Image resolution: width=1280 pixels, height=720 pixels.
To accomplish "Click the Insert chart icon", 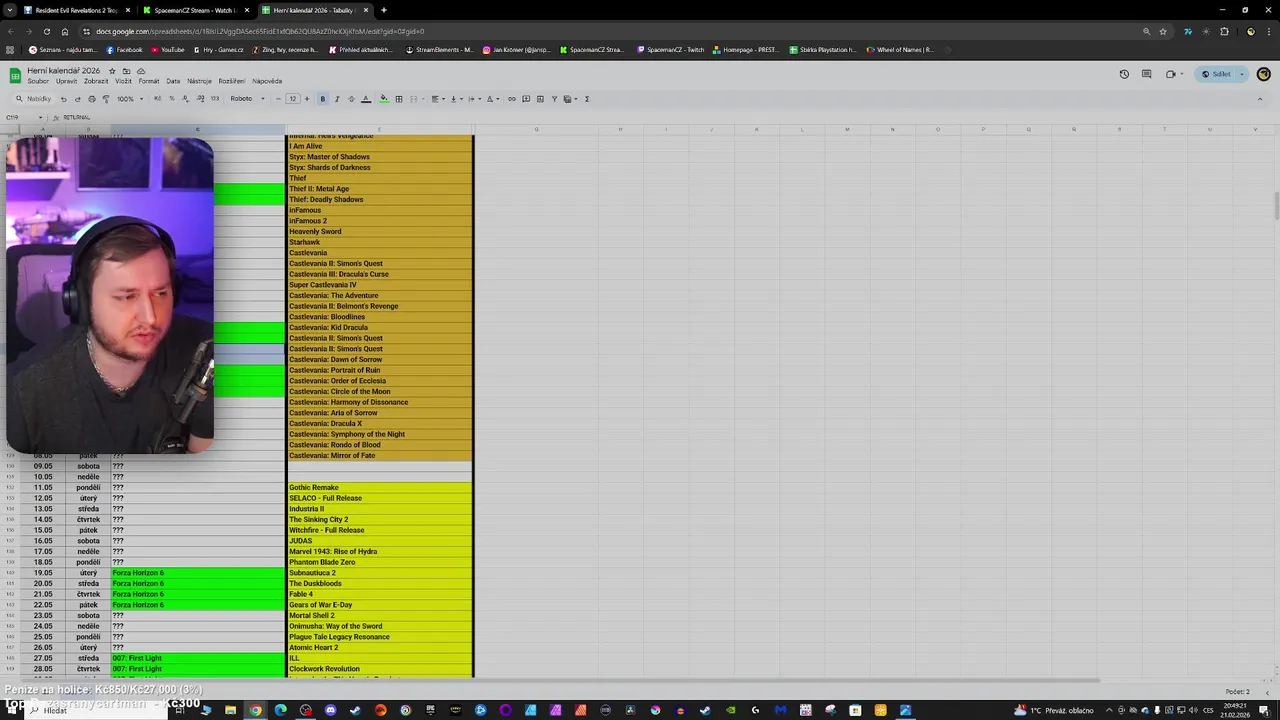I will click(540, 99).
